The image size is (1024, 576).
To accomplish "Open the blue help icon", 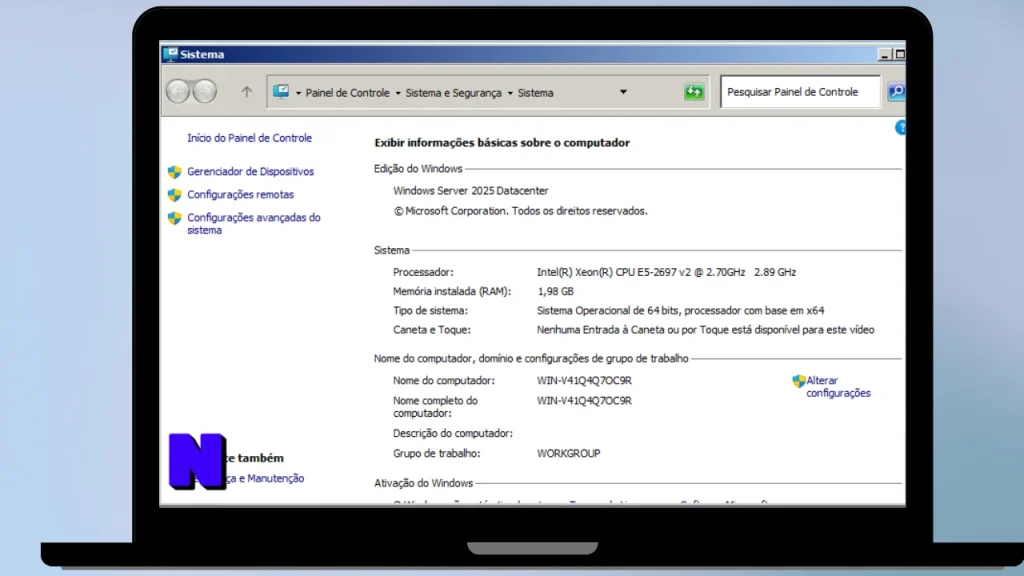I will (x=901, y=127).
